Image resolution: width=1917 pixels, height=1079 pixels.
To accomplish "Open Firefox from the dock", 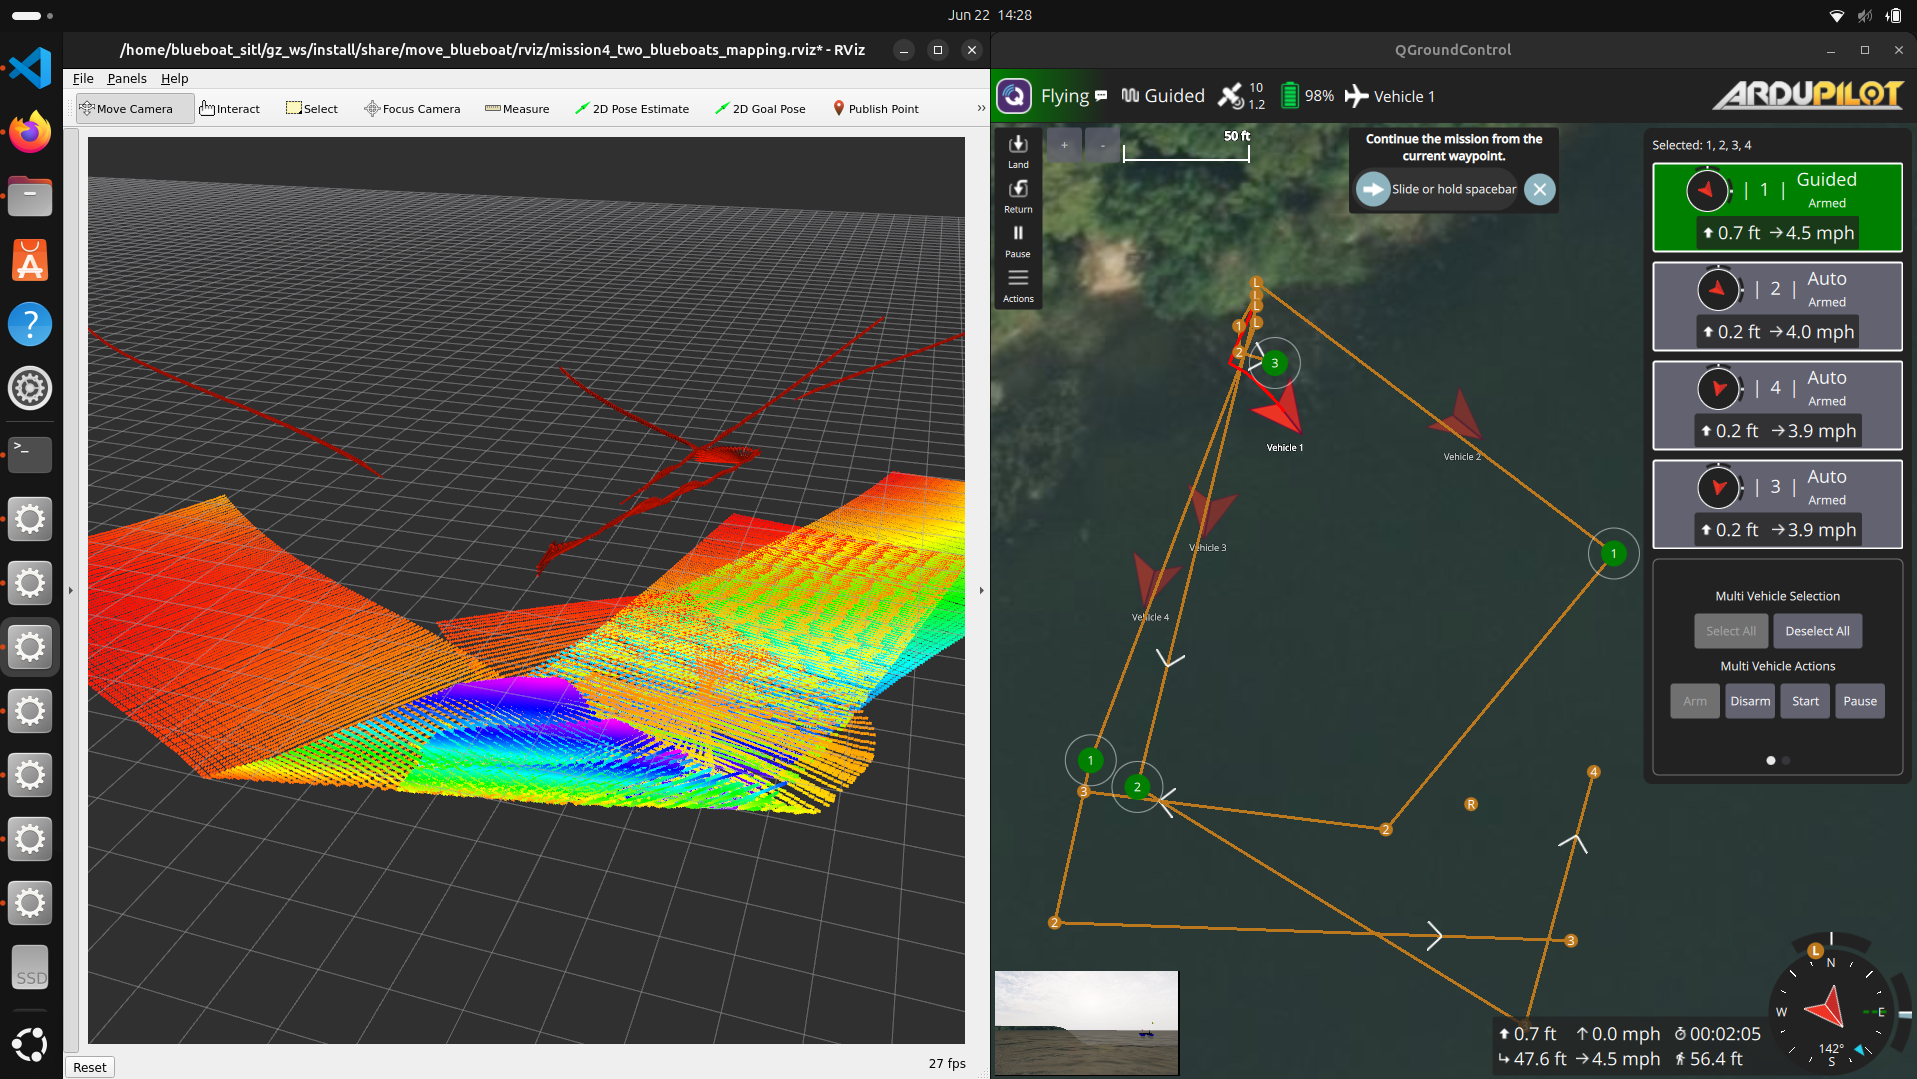I will click(30, 132).
